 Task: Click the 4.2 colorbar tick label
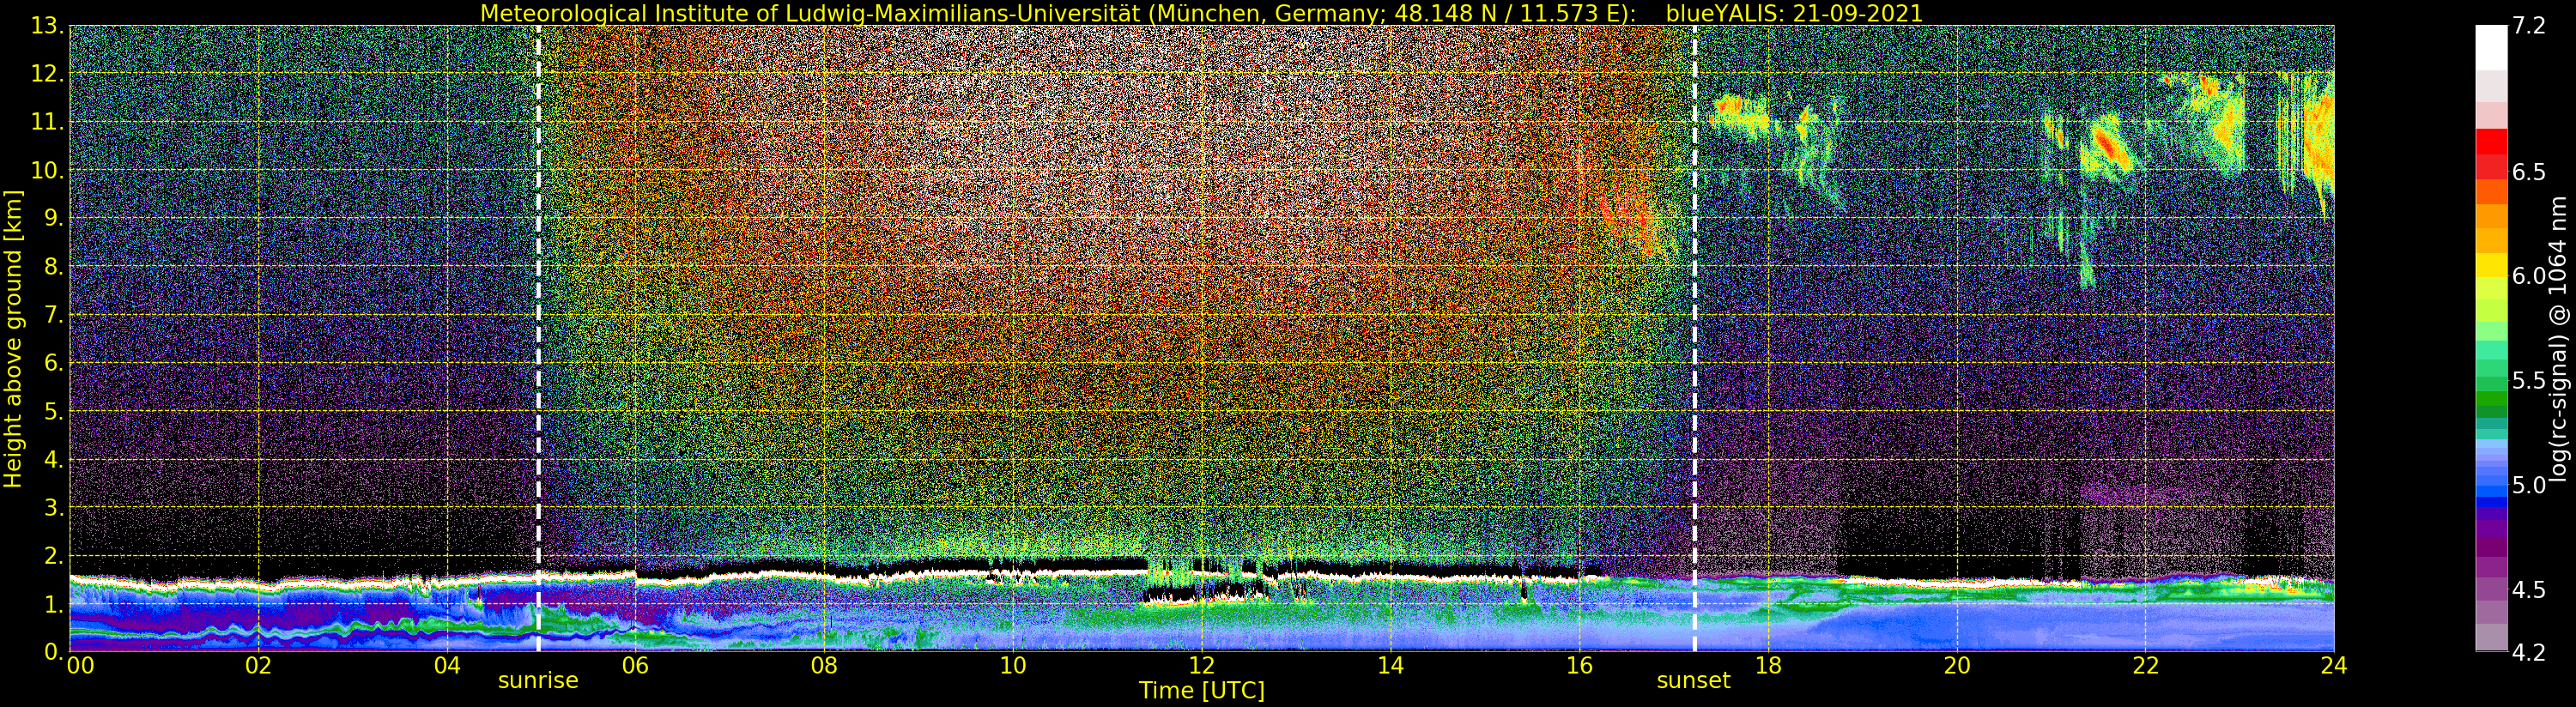[2529, 652]
